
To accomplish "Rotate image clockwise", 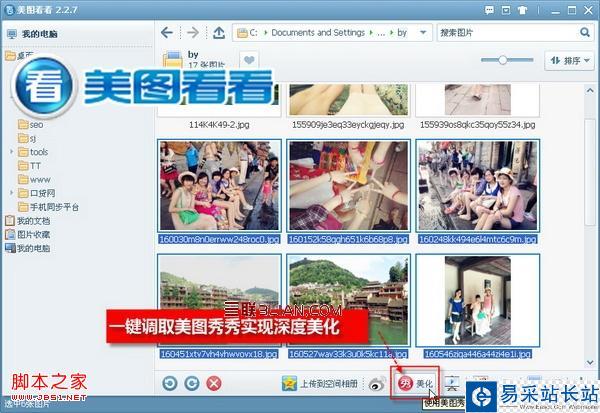I will pyautogui.click(x=192, y=383).
